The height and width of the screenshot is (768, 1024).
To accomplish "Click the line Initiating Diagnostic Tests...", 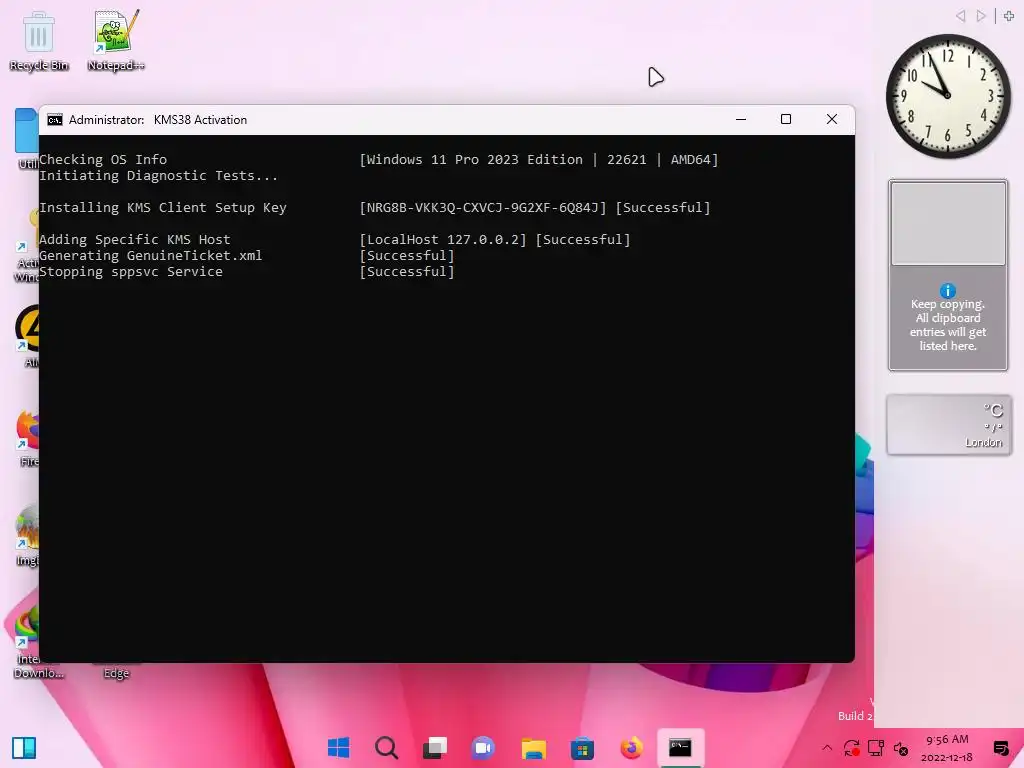I will (x=158, y=176).
